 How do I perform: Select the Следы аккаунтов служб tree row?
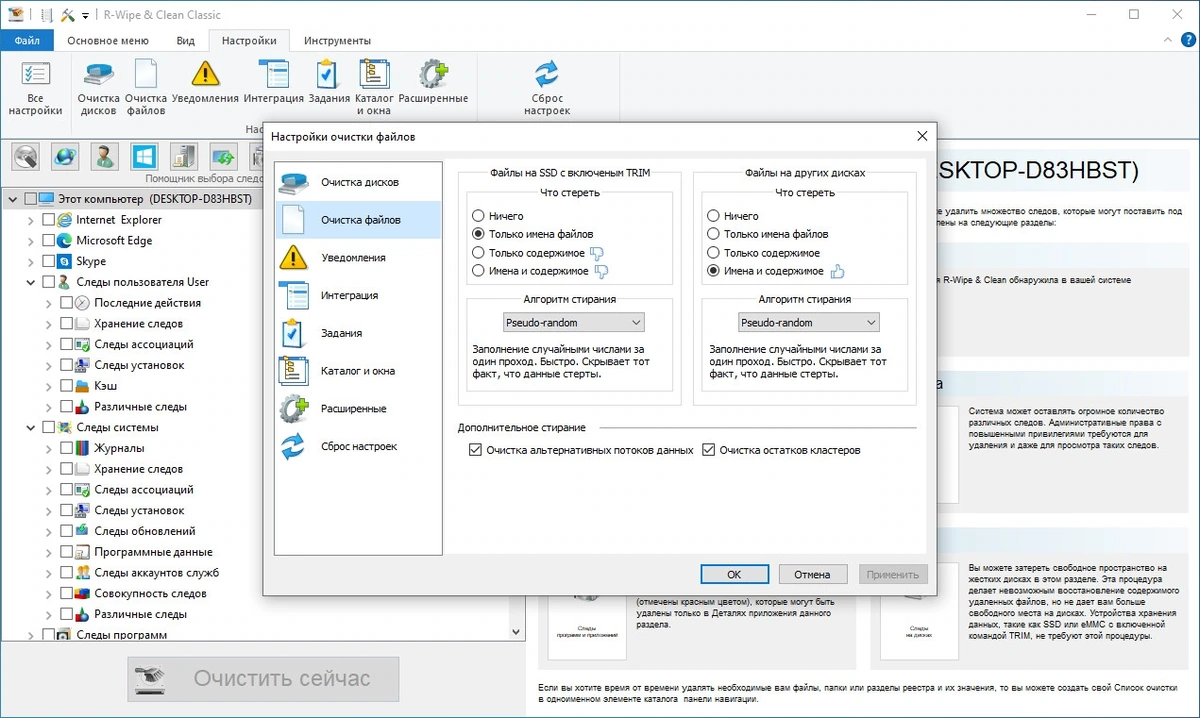click(156, 573)
